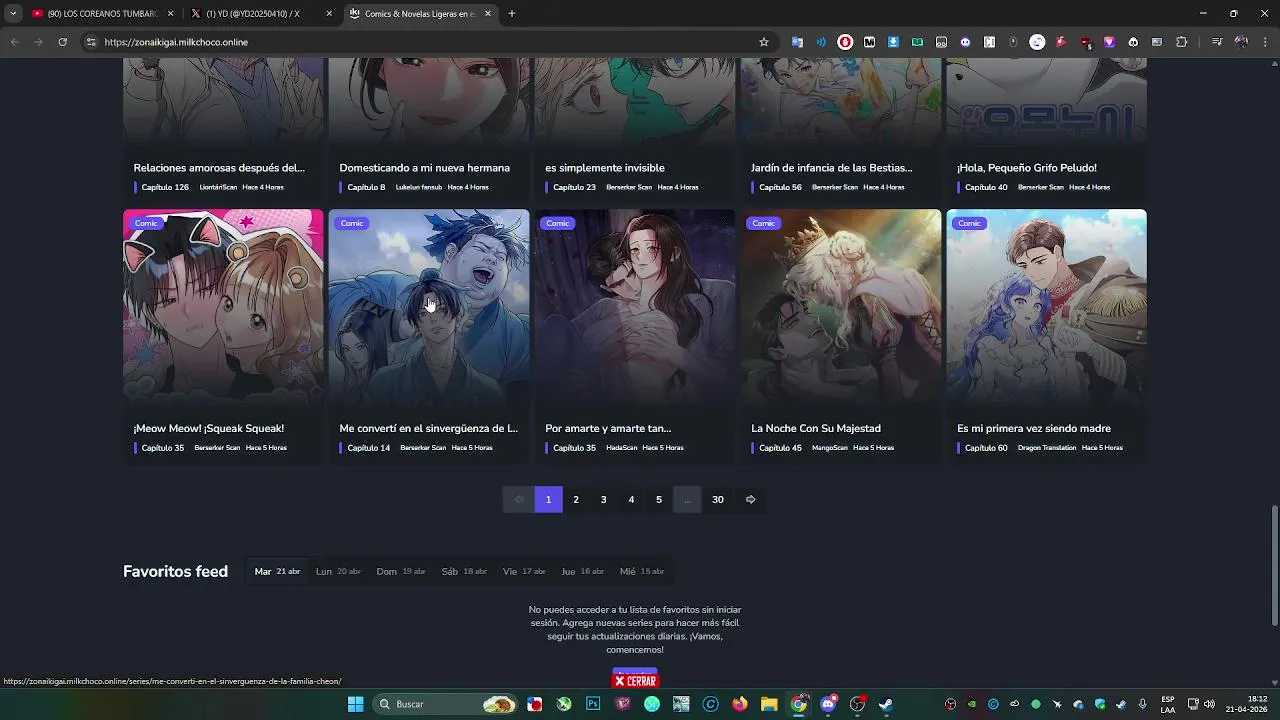1280x720 pixels.
Task: Open Steam from the taskbar
Action: tap(886, 704)
